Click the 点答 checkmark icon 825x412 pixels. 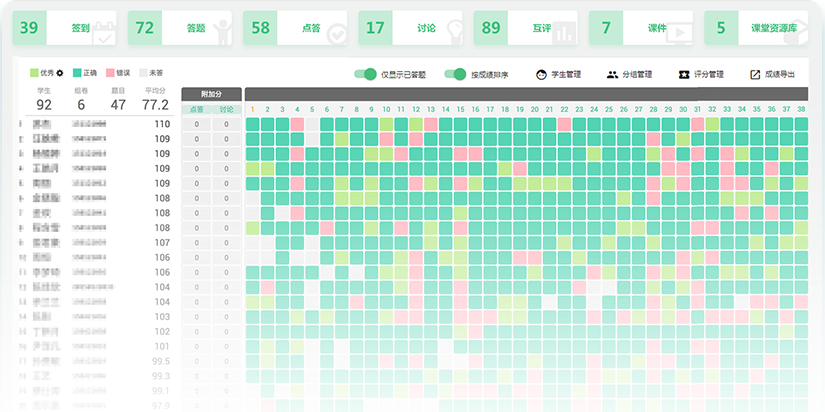(337, 35)
